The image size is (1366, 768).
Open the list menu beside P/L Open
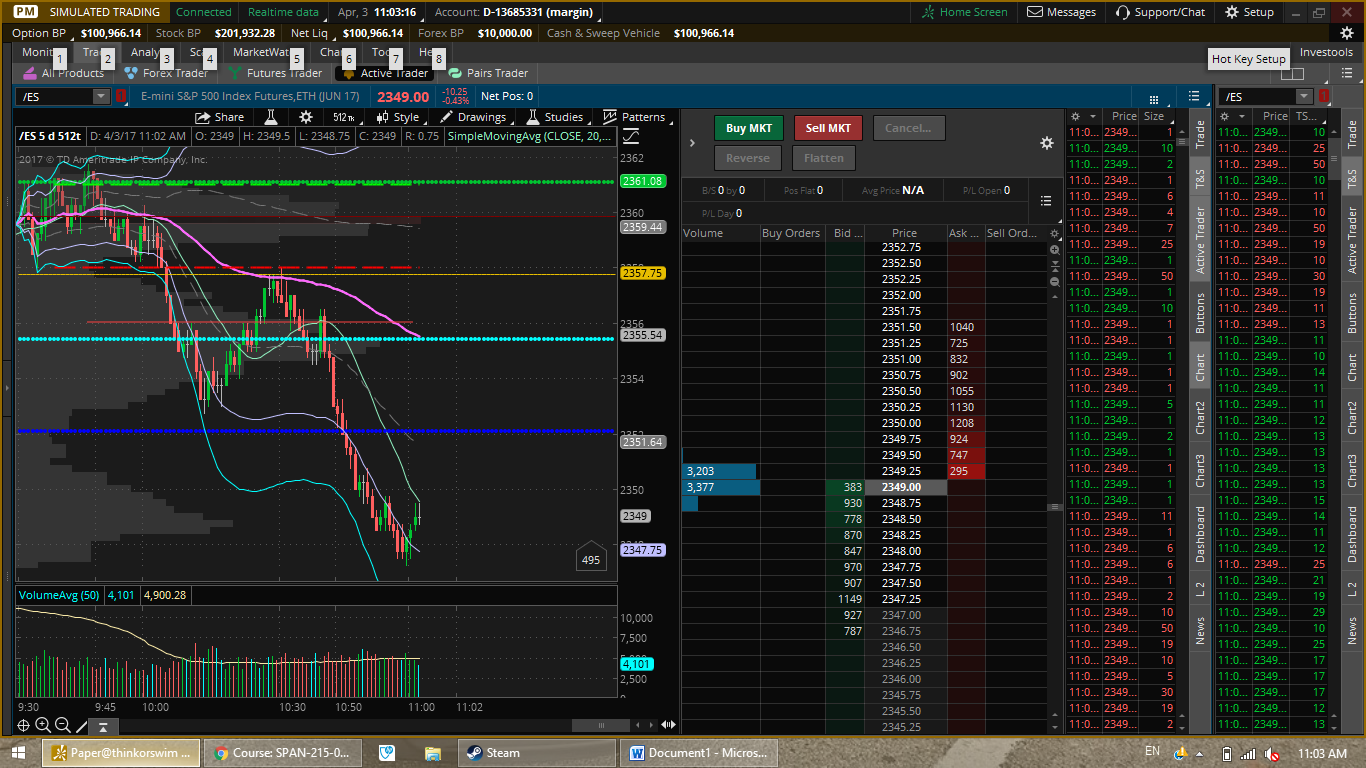pos(1046,201)
